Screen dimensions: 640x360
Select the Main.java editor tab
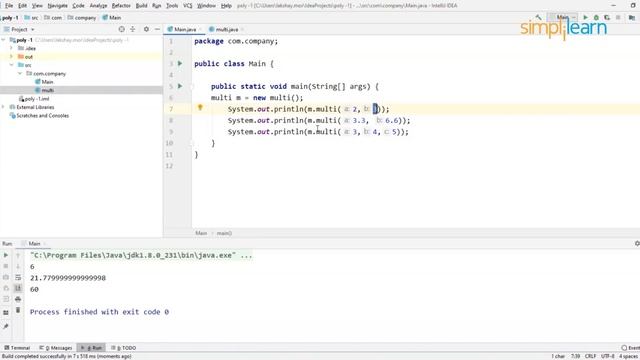pyautogui.click(x=185, y=29)
